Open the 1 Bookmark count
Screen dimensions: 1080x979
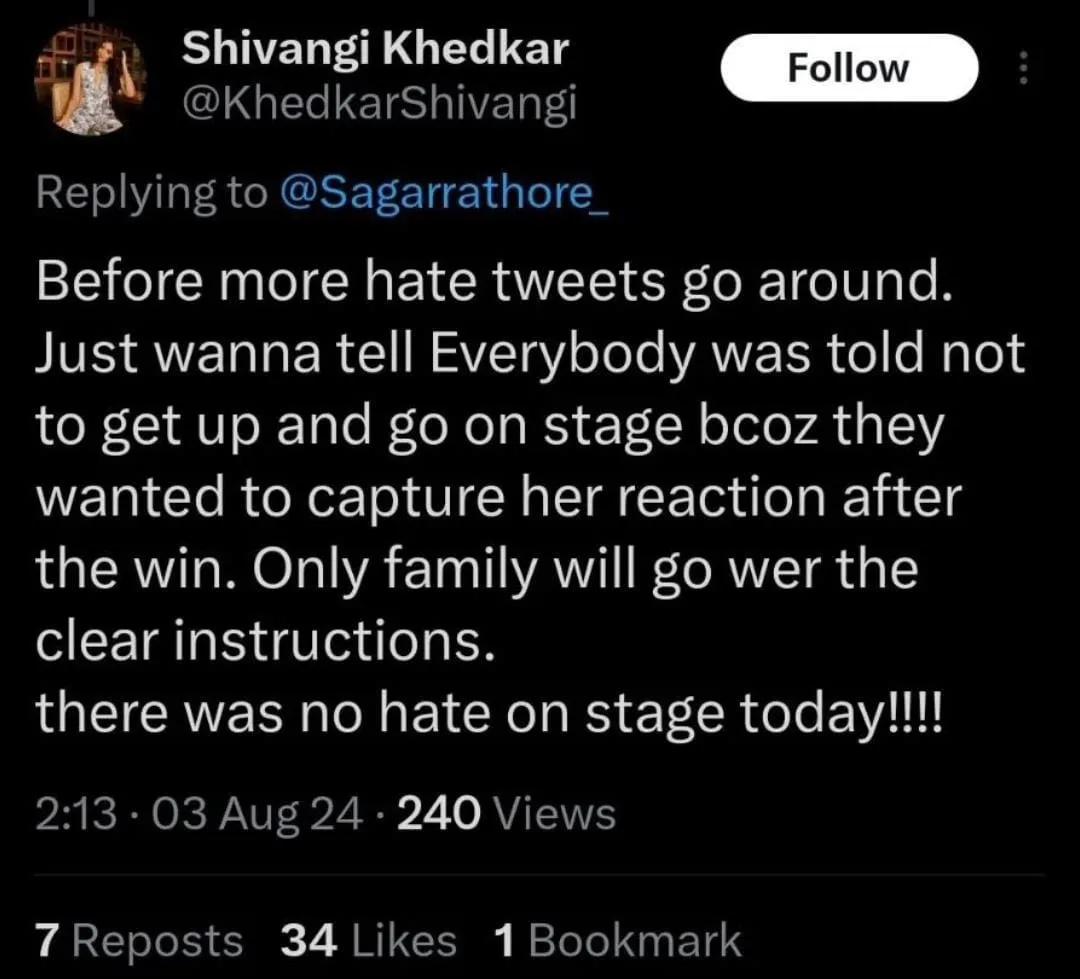pos(618,940)
